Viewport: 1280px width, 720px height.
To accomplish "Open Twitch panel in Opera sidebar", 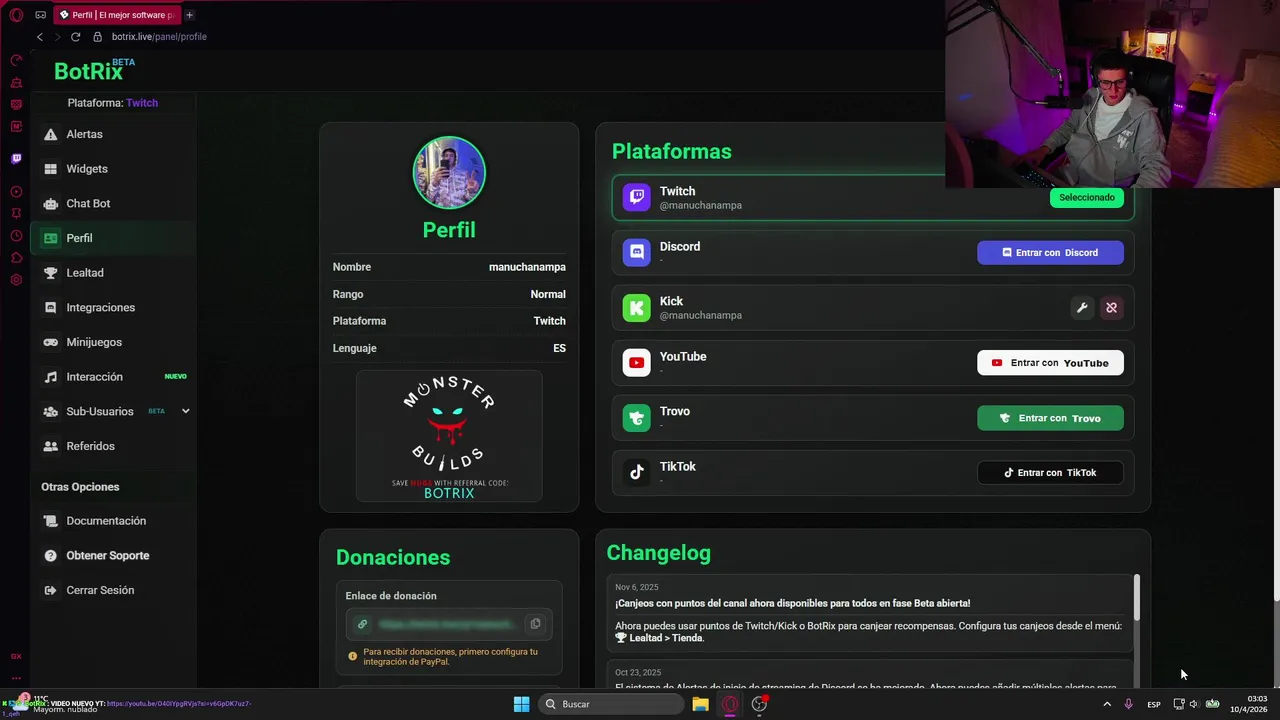I will [16, 159].
